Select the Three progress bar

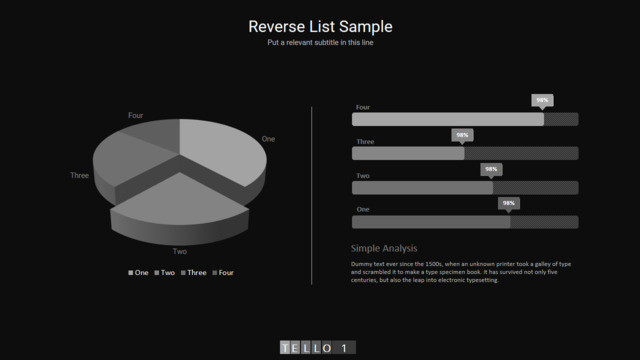point(465,153)
